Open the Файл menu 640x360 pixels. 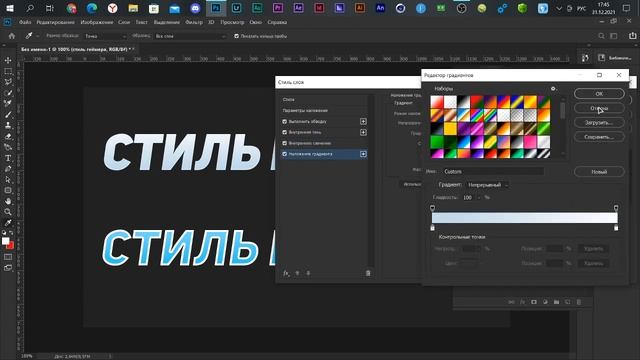coord(25,22)
